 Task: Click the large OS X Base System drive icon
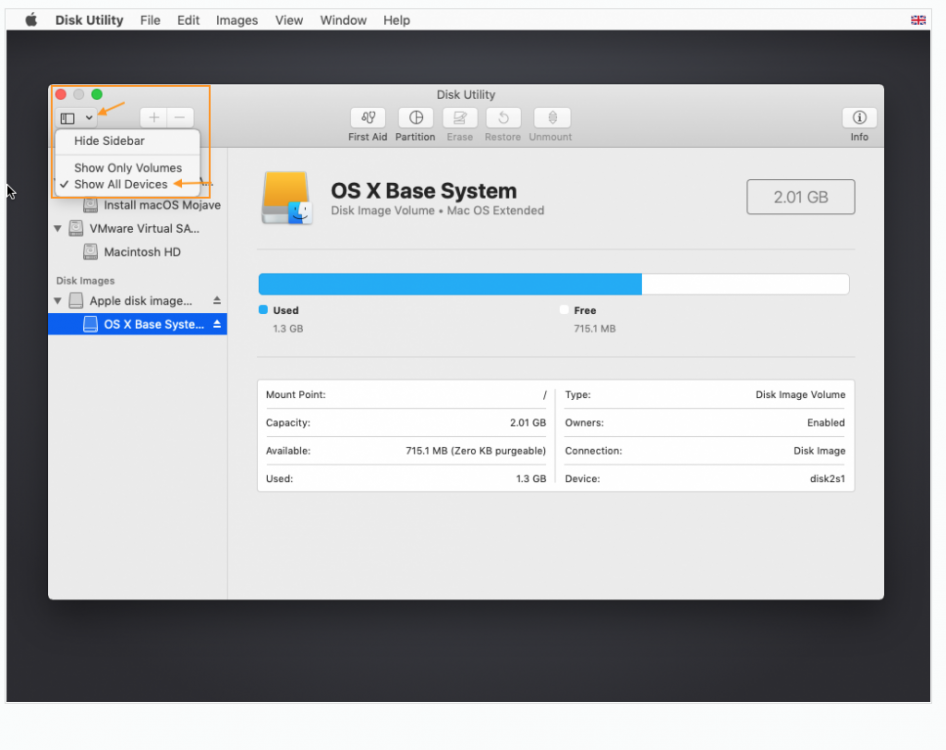click(287, 197)
